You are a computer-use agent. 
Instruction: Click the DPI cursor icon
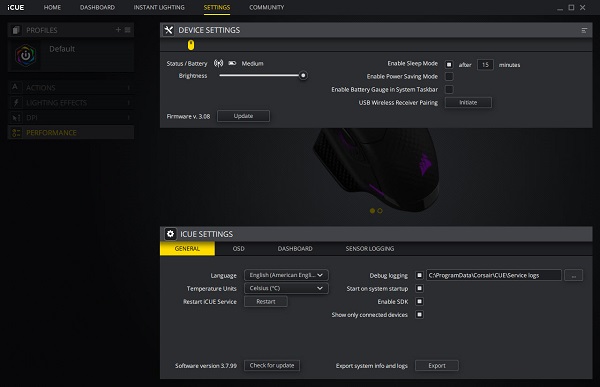point(16,118)
